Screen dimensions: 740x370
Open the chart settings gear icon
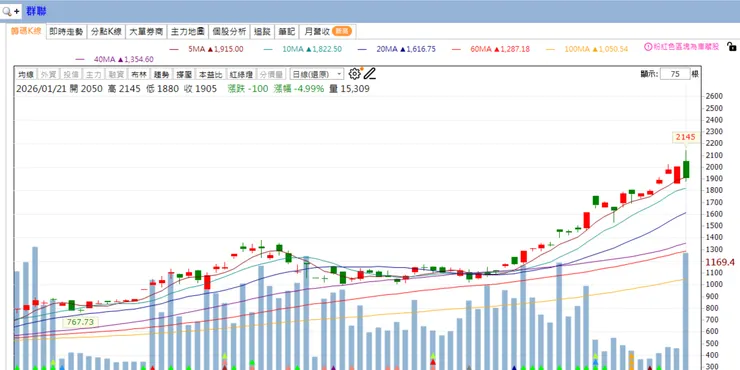[354, 74]
